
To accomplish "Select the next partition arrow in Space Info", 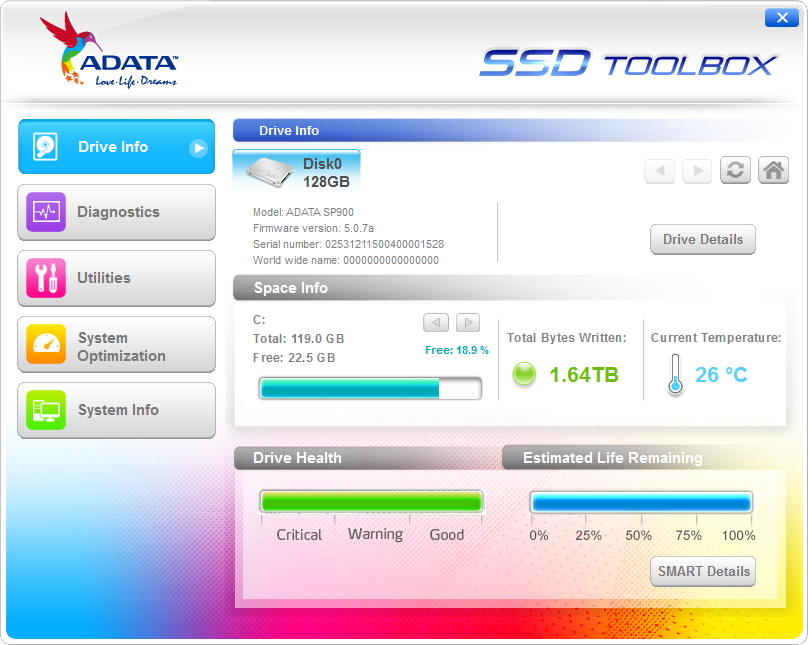I will [x=467, y=322].
